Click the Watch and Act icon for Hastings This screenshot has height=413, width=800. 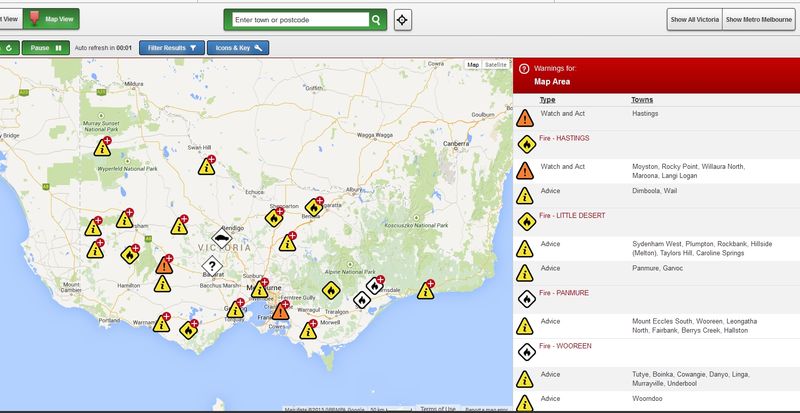pyautogui.click(x=524, y=118)
